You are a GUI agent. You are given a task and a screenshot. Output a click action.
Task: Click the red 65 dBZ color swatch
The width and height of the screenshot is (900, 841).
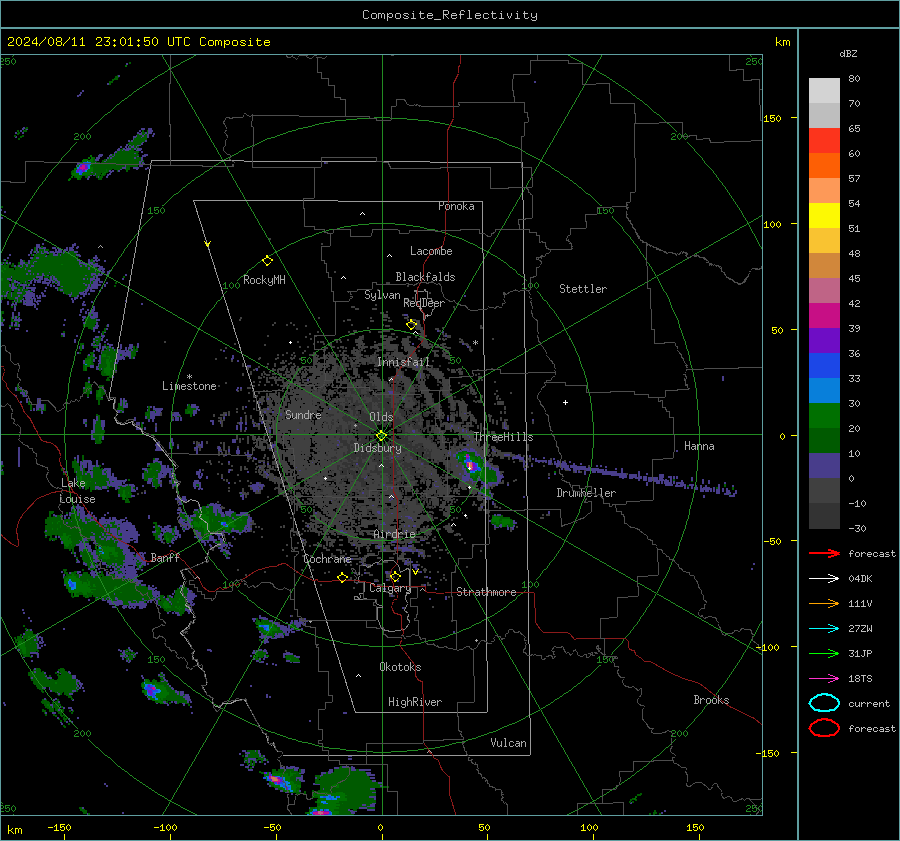click(x=824, y=140)
